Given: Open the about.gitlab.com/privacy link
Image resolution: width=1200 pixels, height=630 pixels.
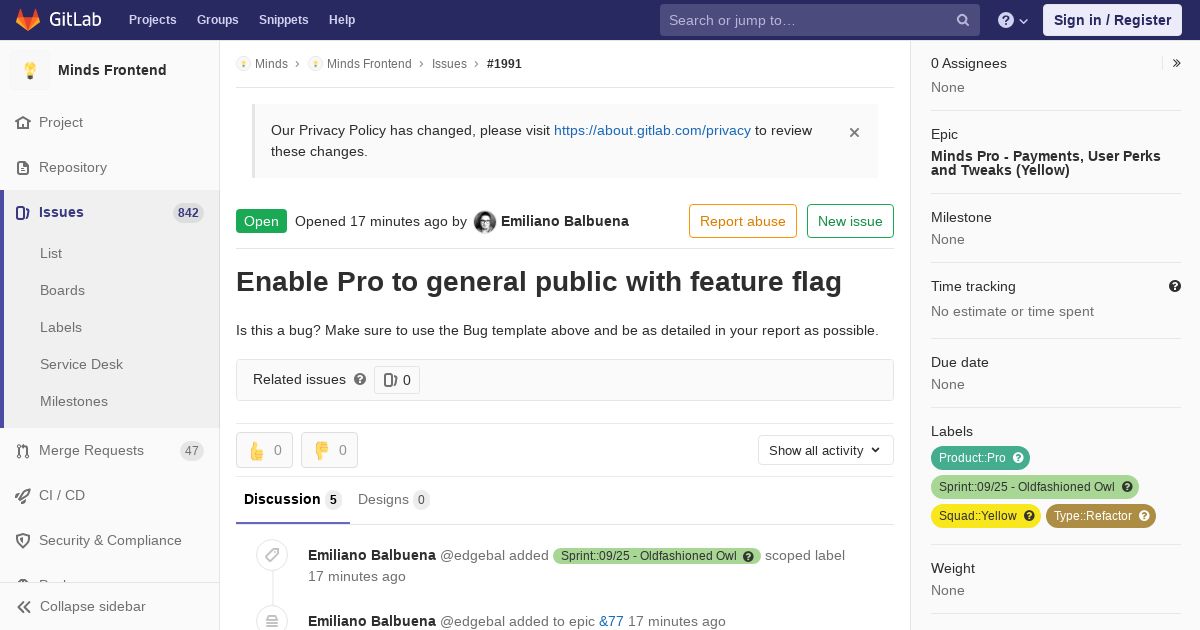Looking at the screenshot, I should (652, 130).
